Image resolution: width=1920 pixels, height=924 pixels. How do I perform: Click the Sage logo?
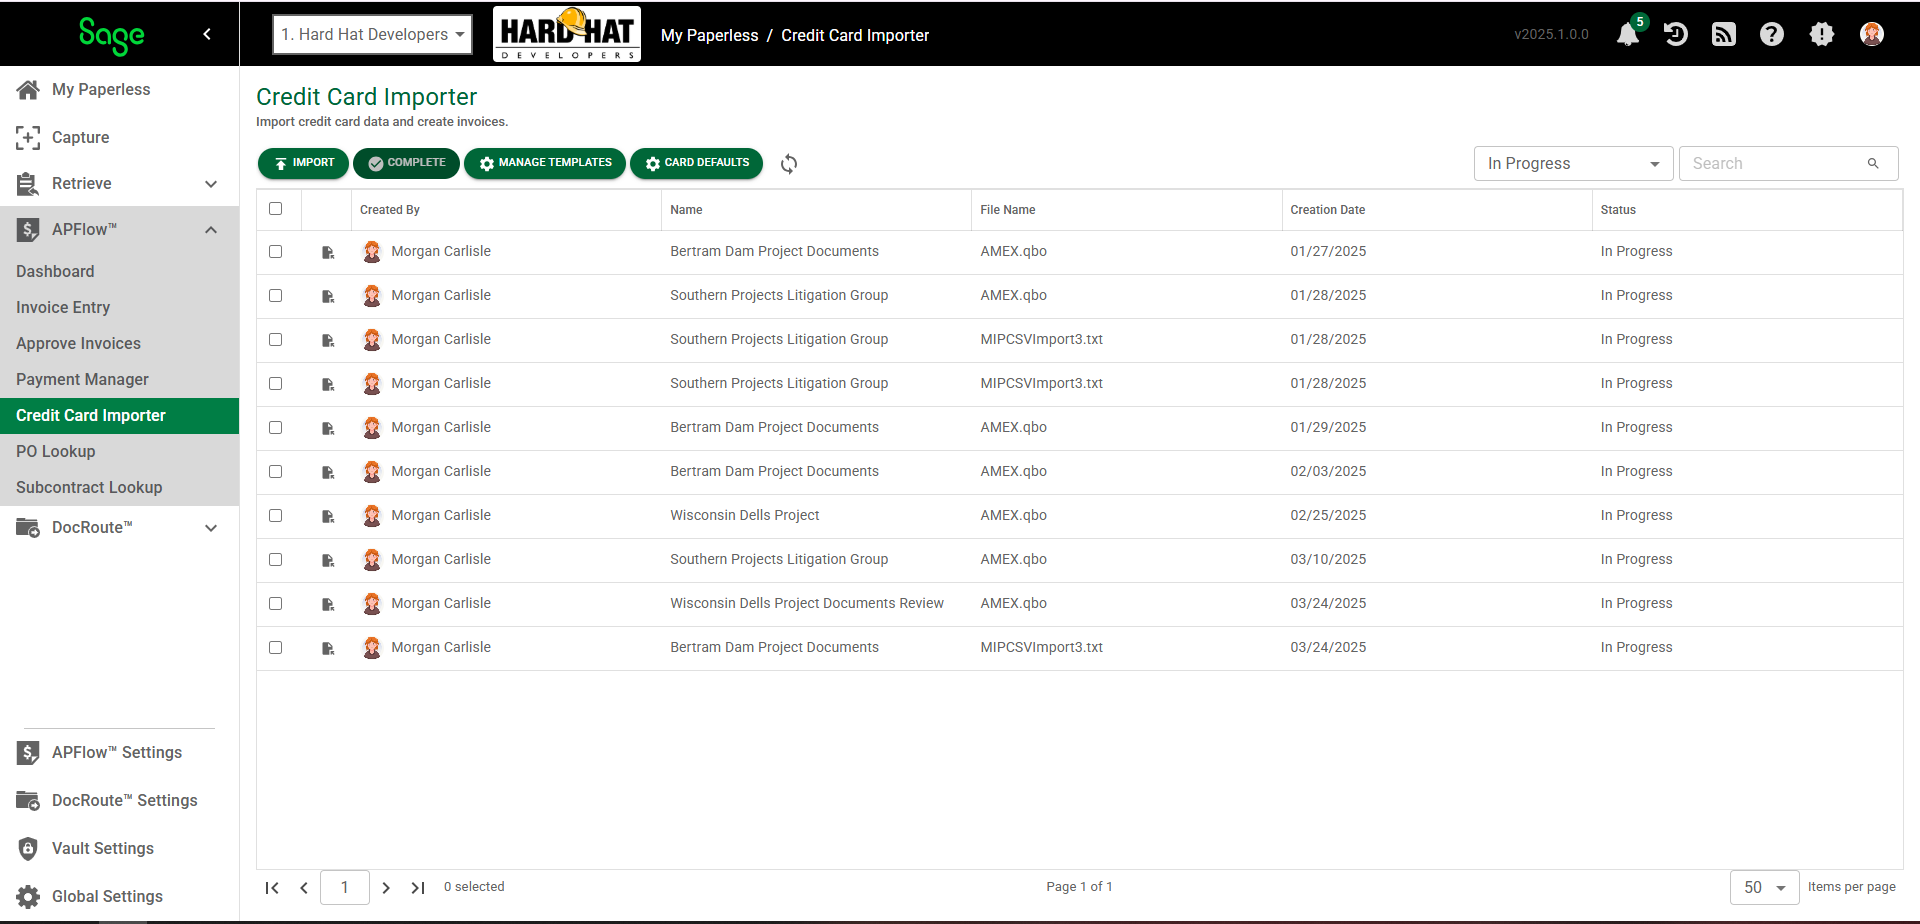(x=112, y=35)
